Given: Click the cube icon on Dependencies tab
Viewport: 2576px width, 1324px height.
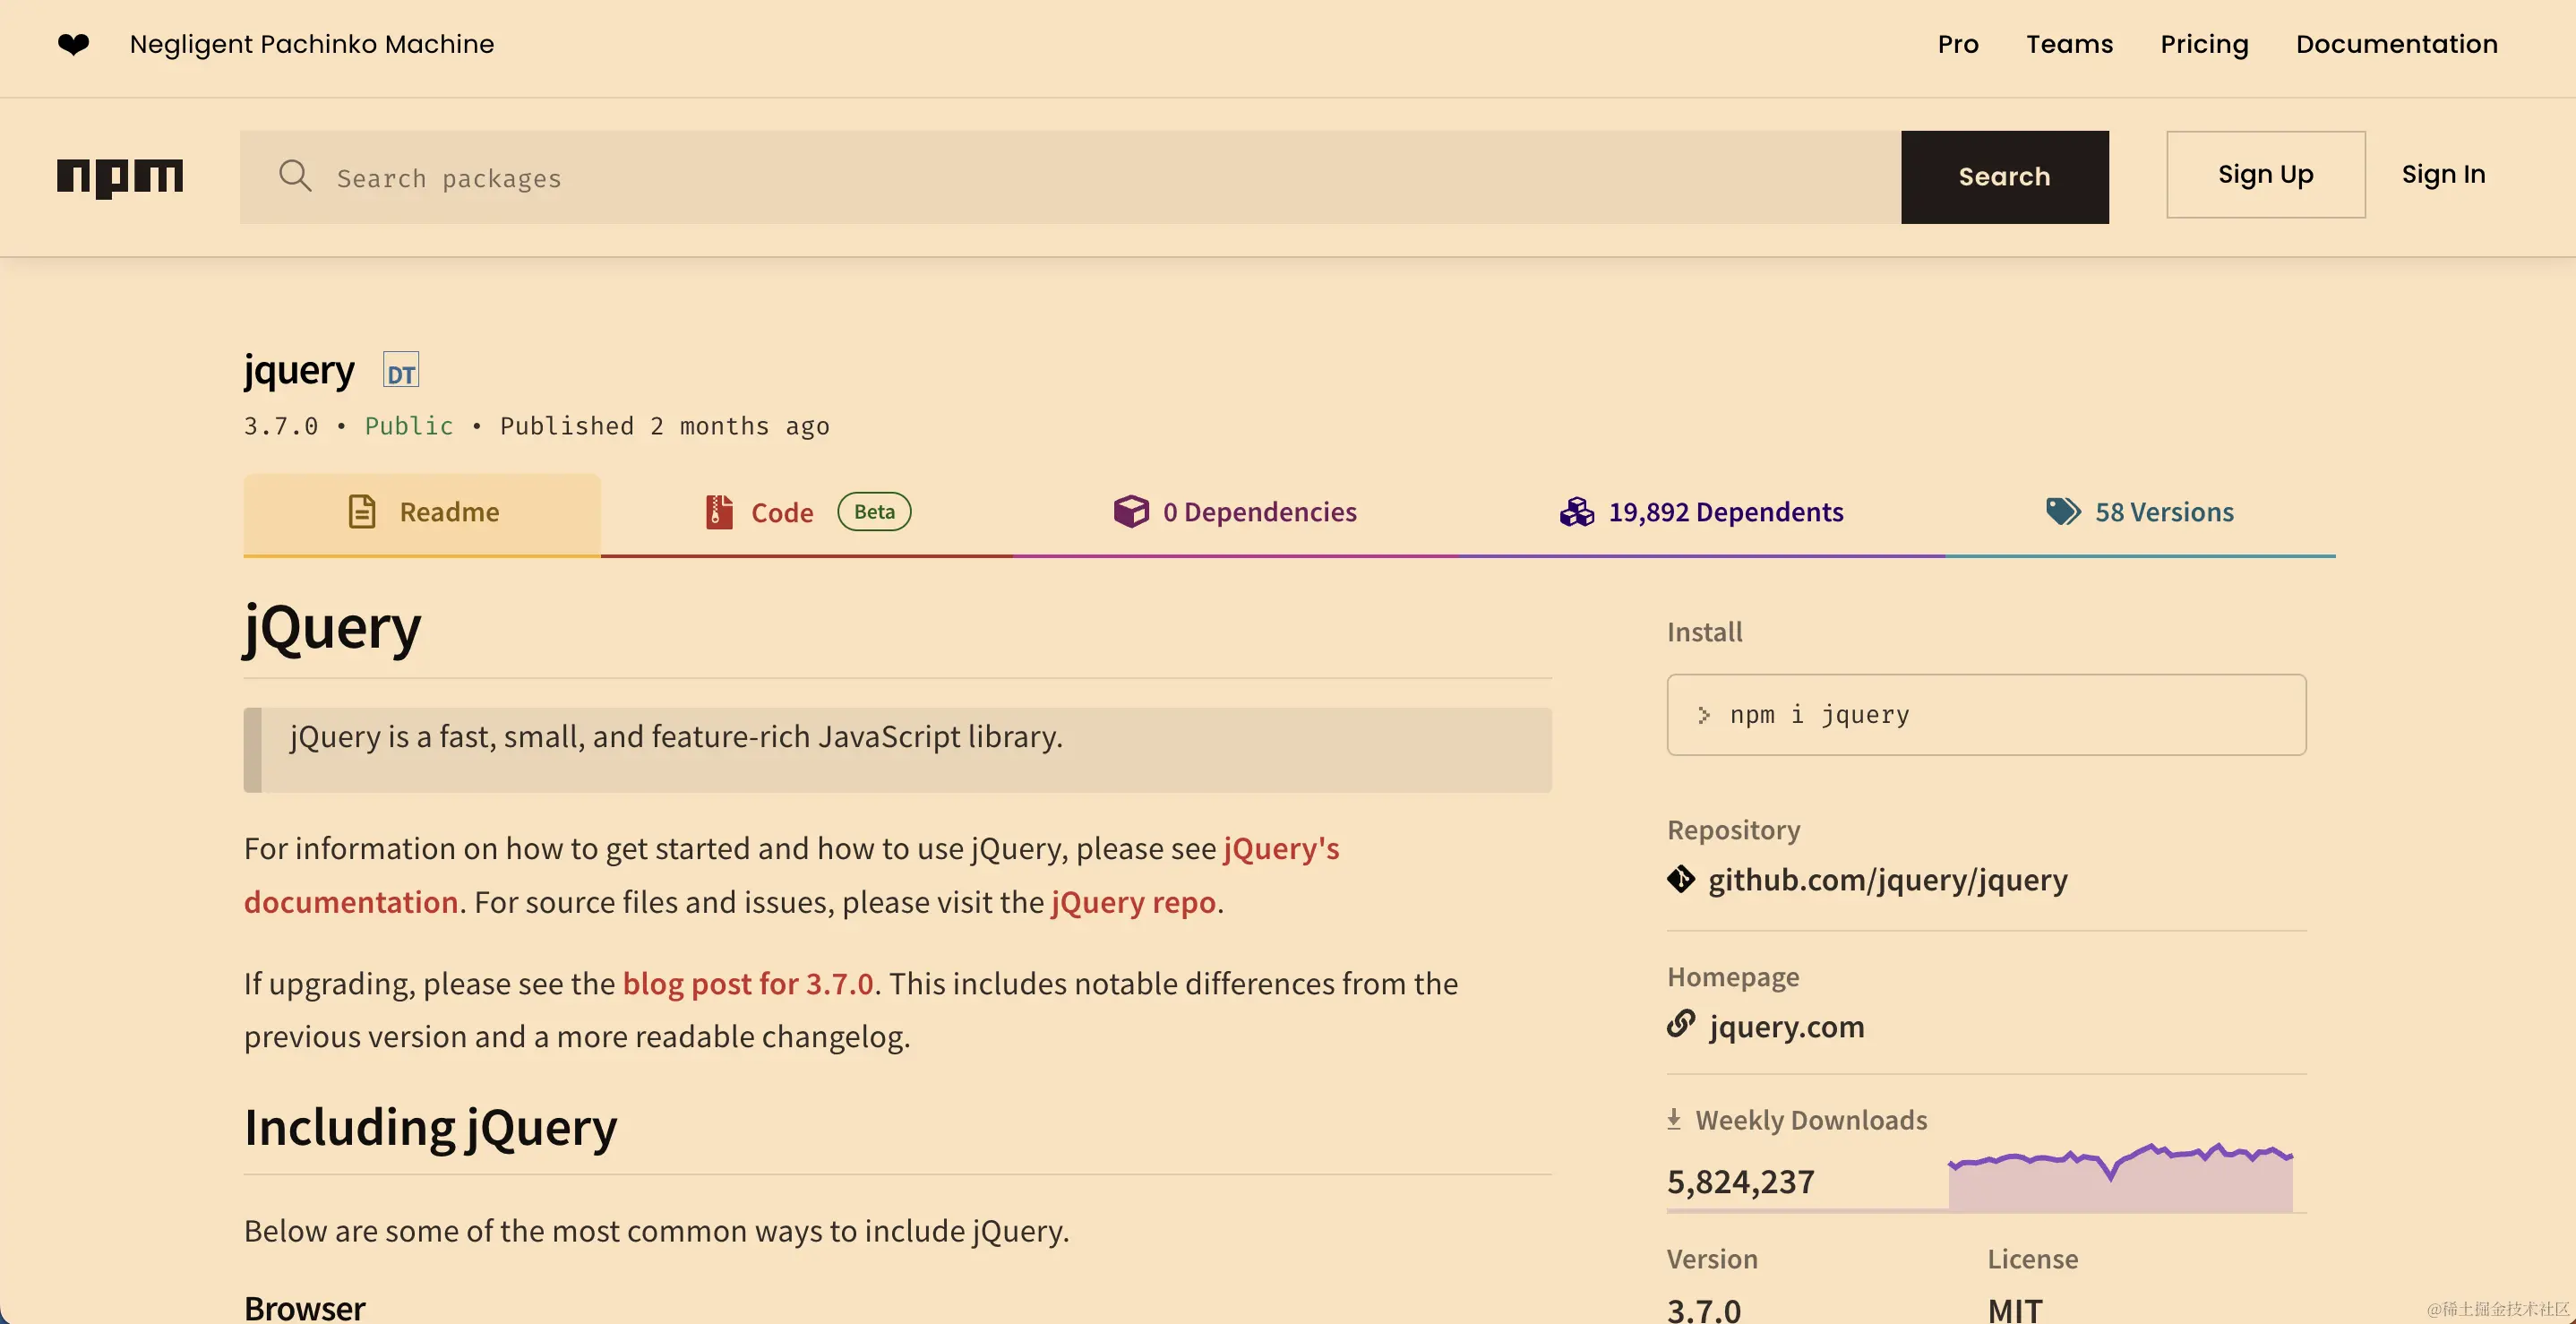Looking at the screenshot, I should [1131, 511].
